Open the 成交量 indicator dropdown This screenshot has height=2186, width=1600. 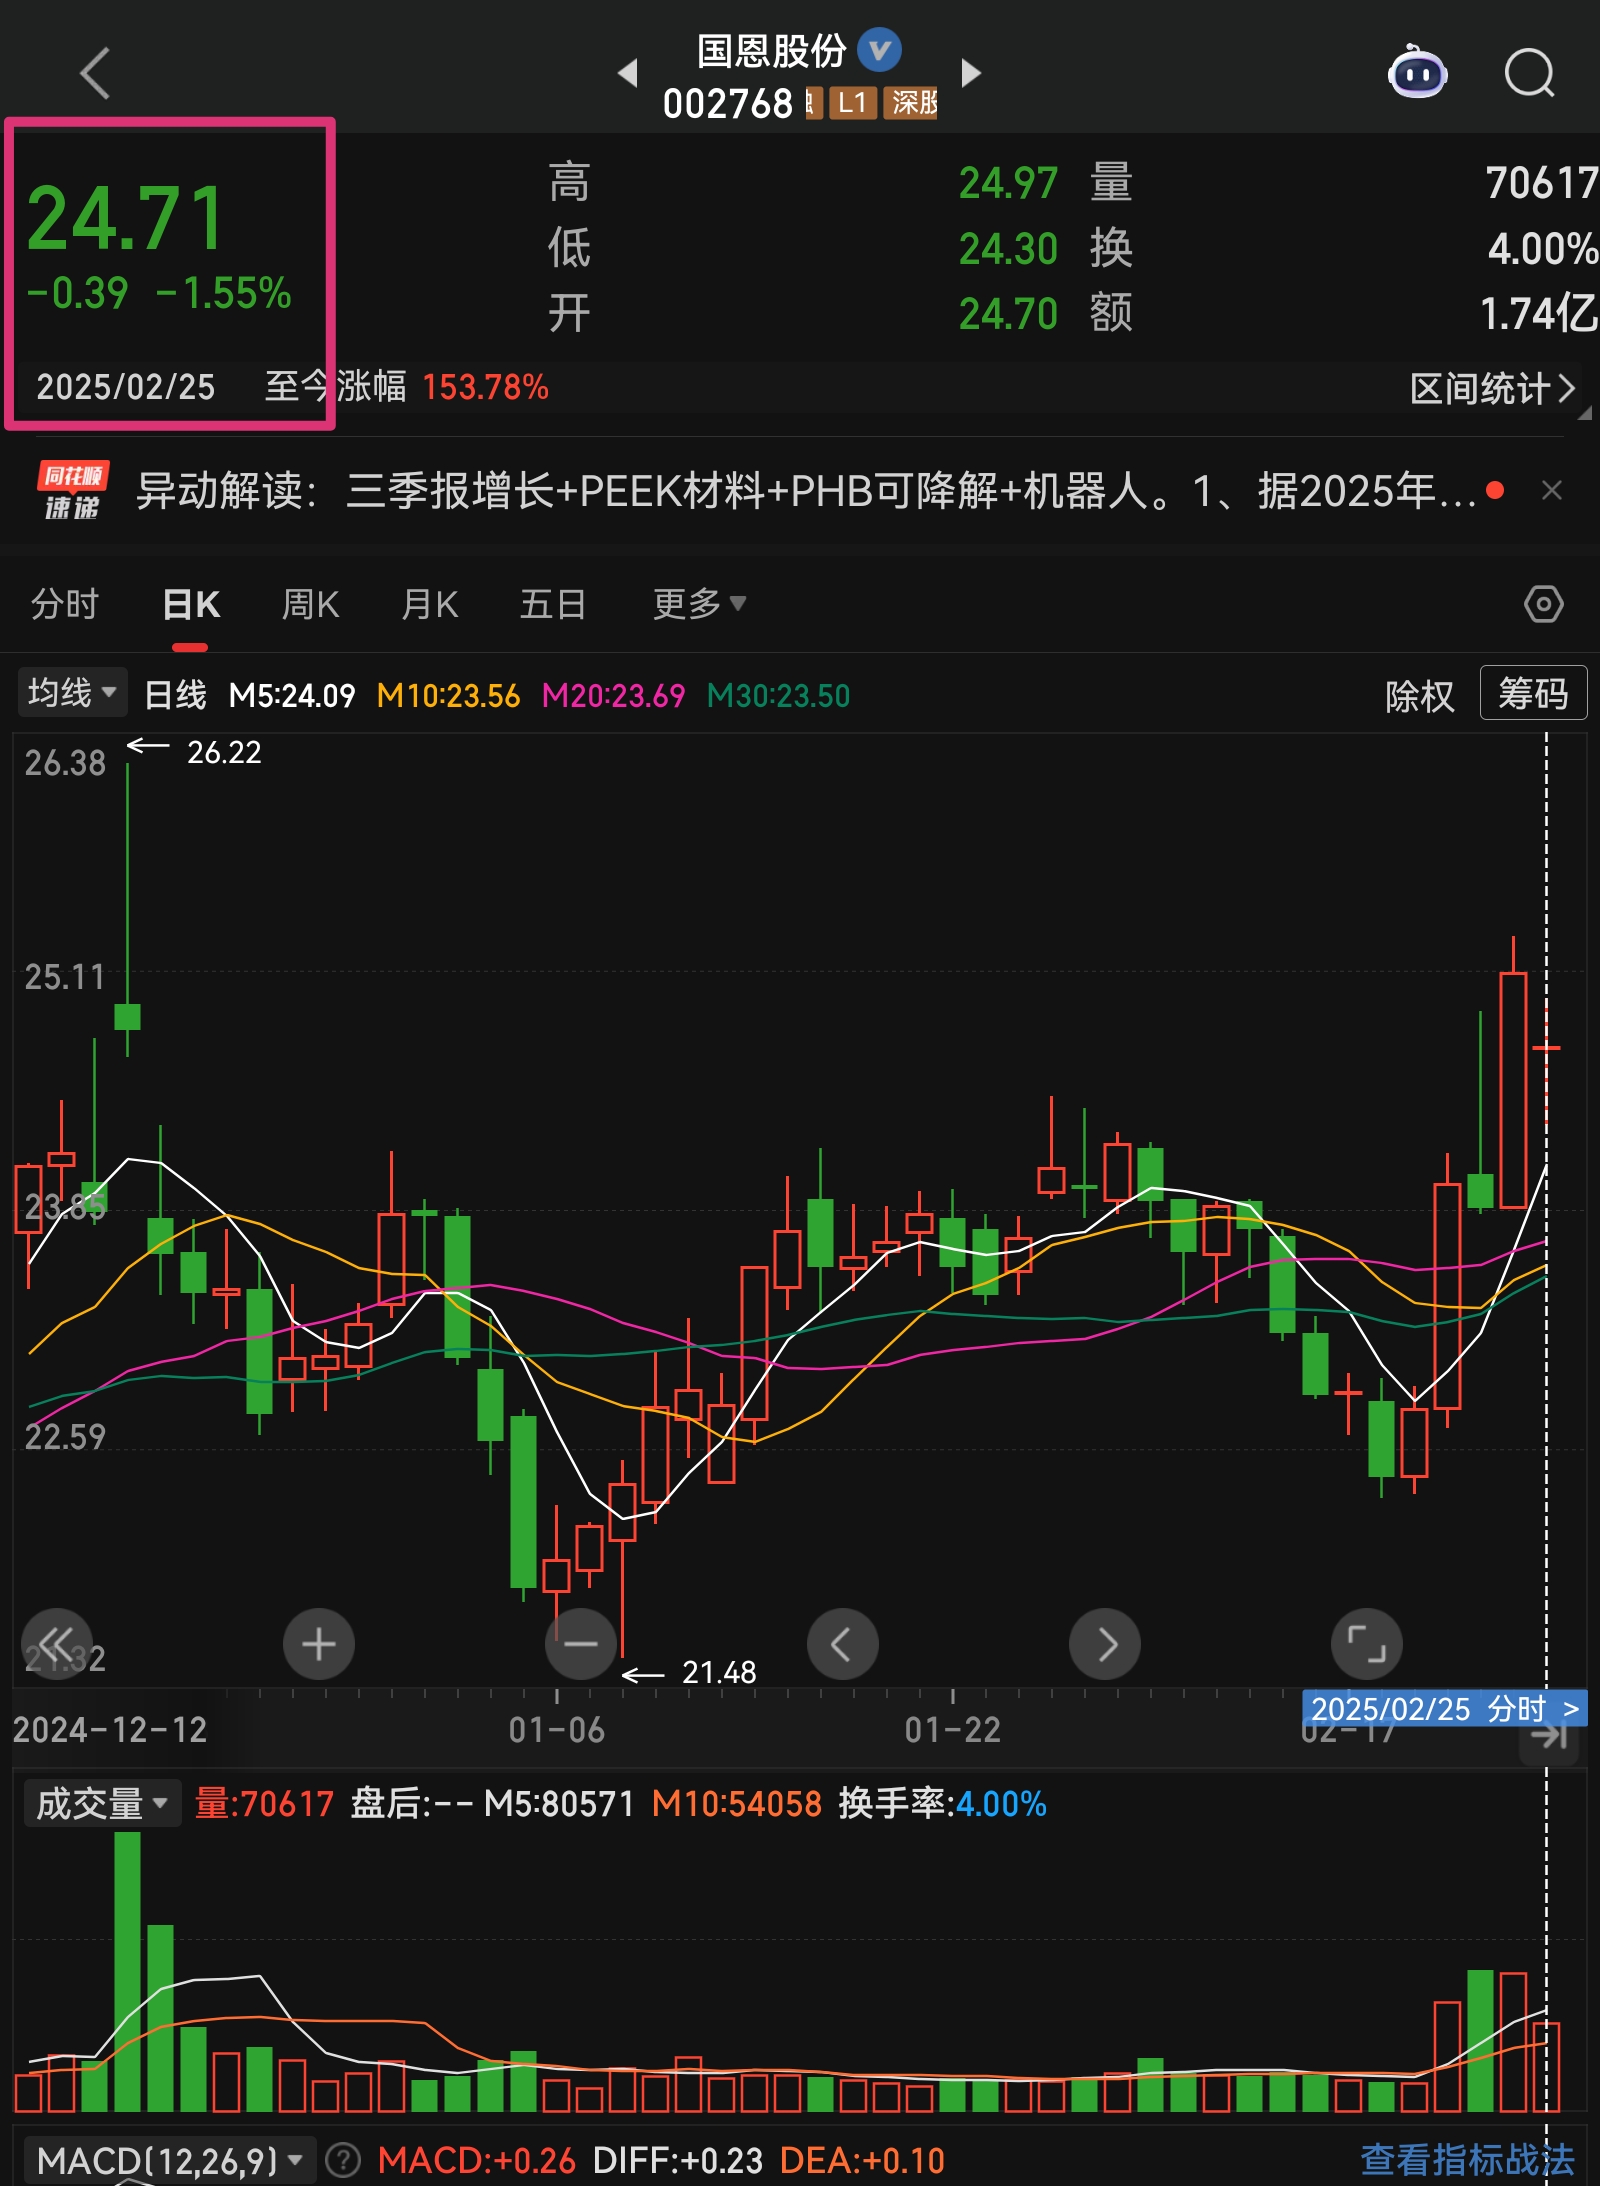101,1803
